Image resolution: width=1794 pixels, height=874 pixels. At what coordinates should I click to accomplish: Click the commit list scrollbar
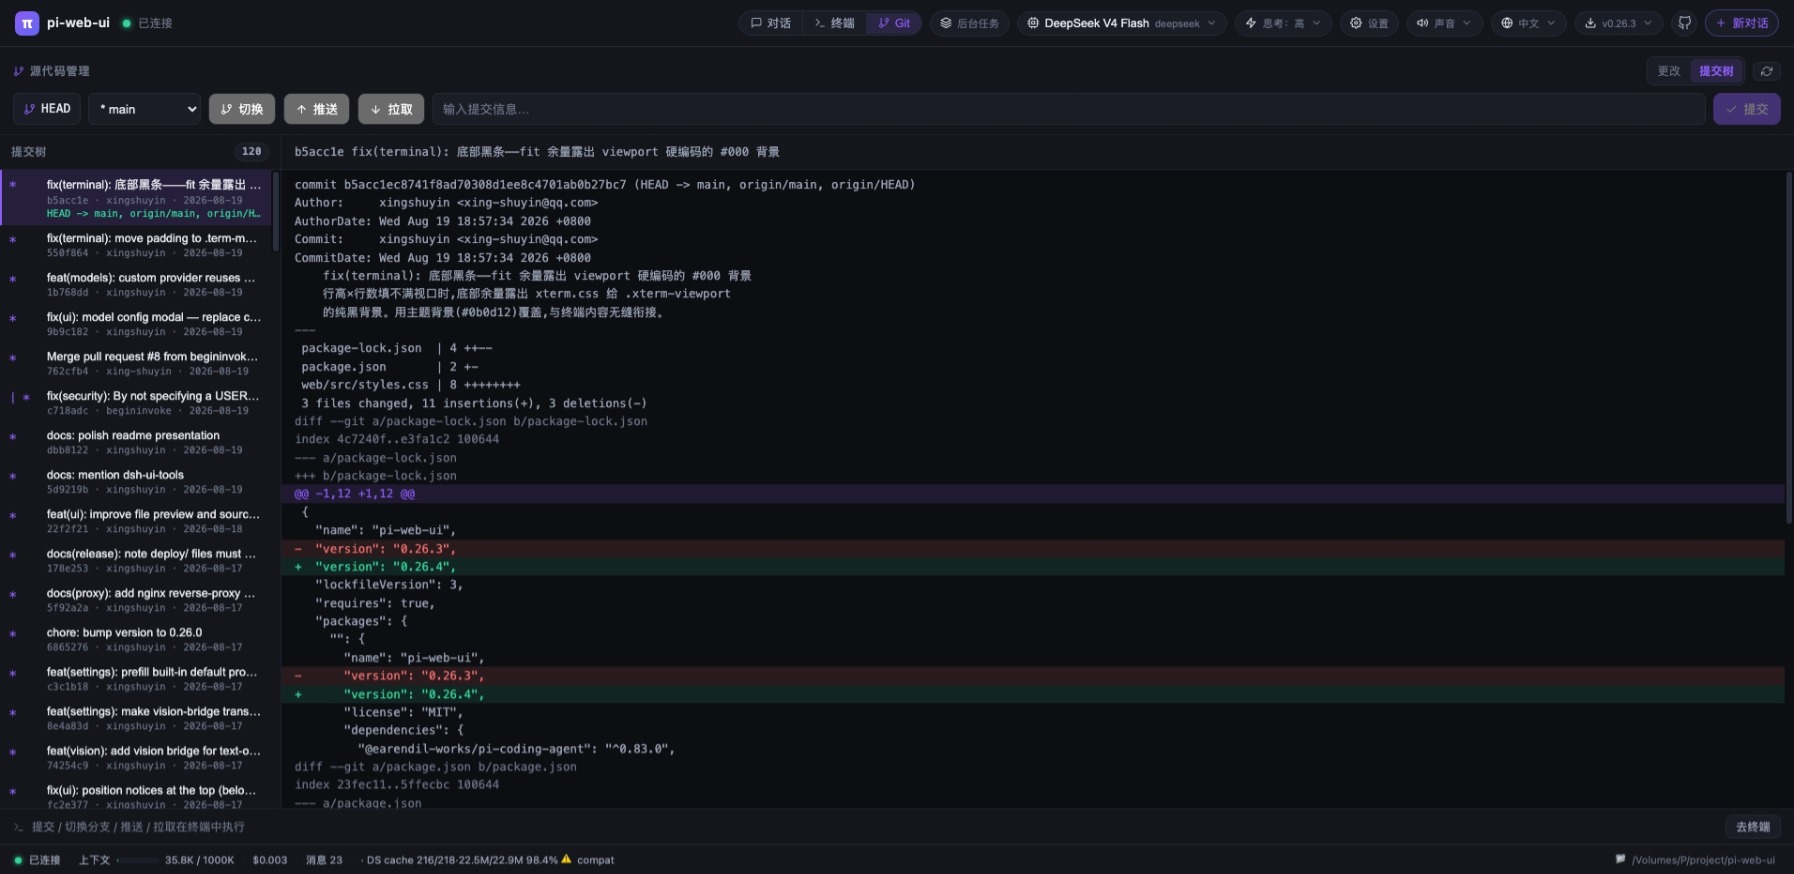(x=275, y=211)
